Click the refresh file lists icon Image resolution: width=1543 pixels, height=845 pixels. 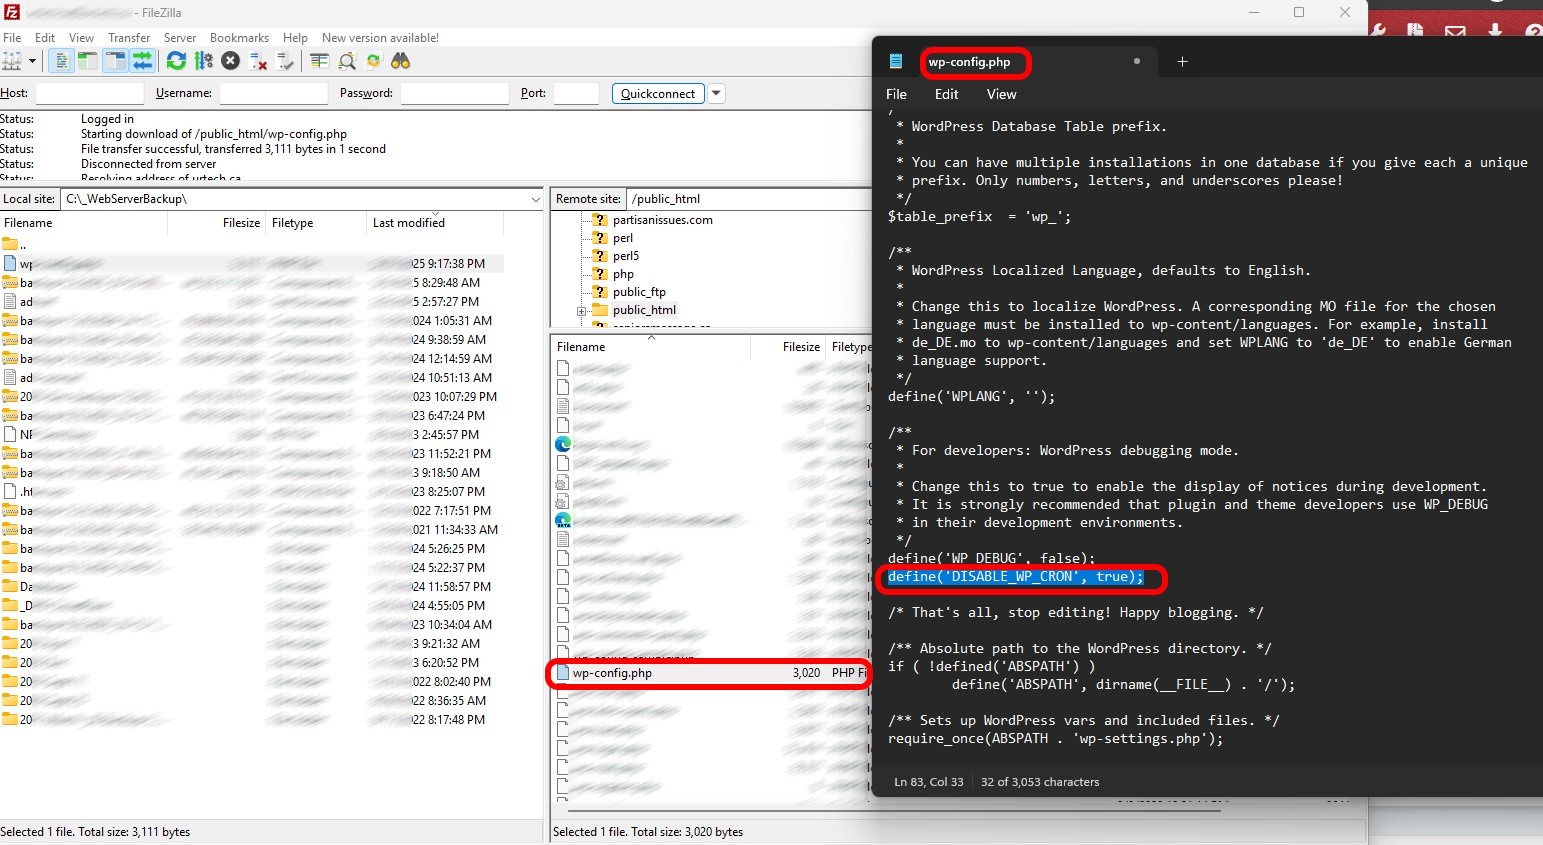point(176,61)
